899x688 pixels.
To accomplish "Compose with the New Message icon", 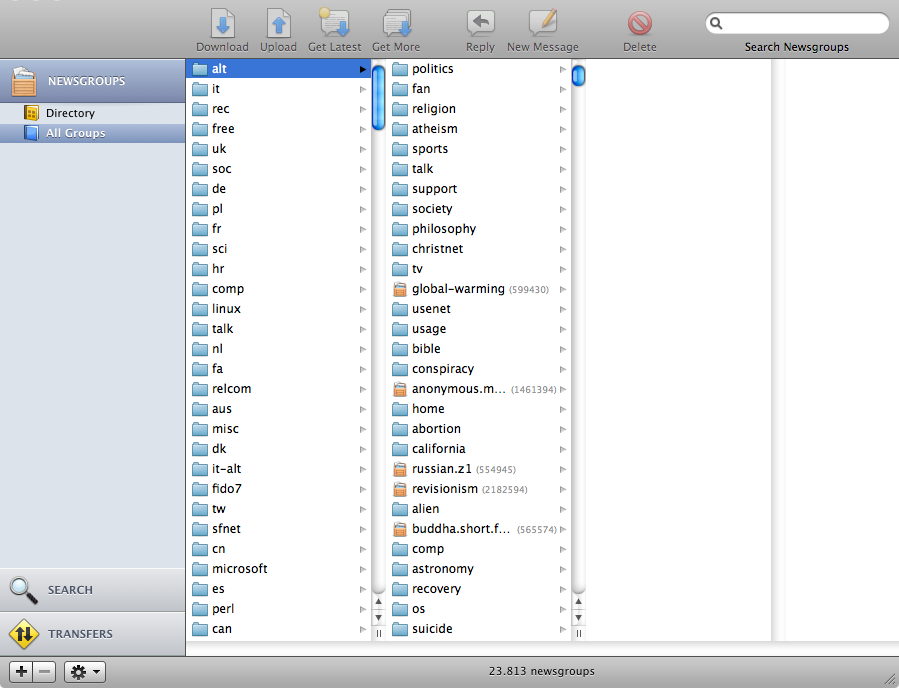I will click(543, 24).
